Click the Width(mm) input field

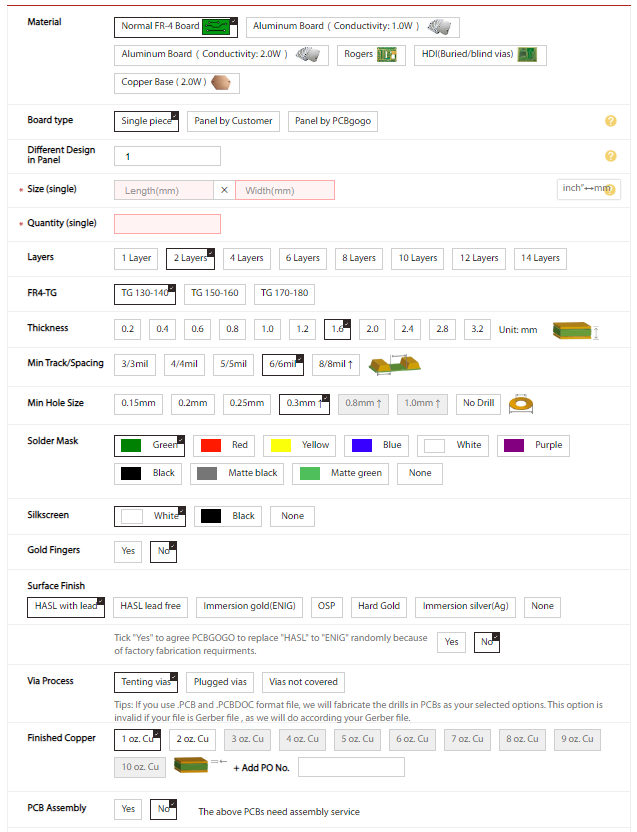[285, 190]
